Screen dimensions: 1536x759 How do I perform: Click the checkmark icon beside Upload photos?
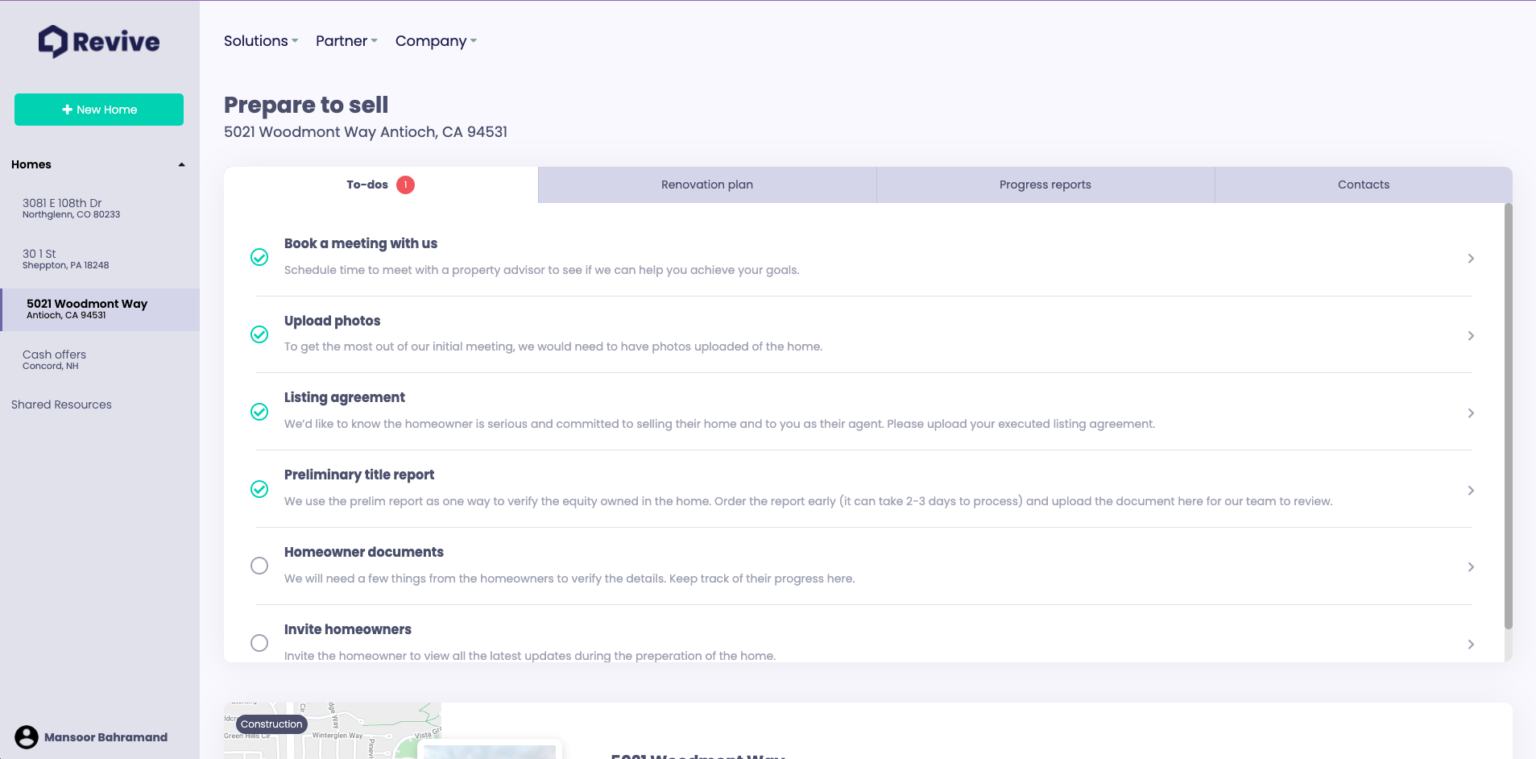[x=259, y=334]
